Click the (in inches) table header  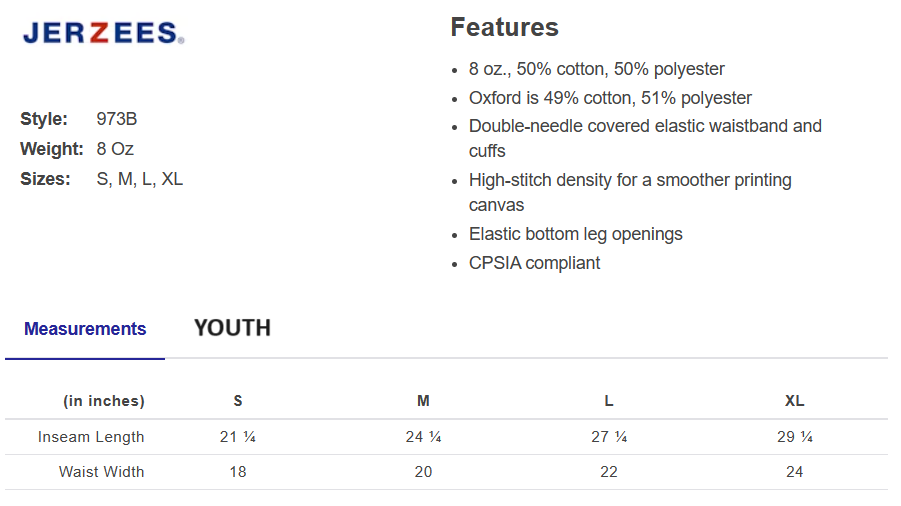(104, 401)
